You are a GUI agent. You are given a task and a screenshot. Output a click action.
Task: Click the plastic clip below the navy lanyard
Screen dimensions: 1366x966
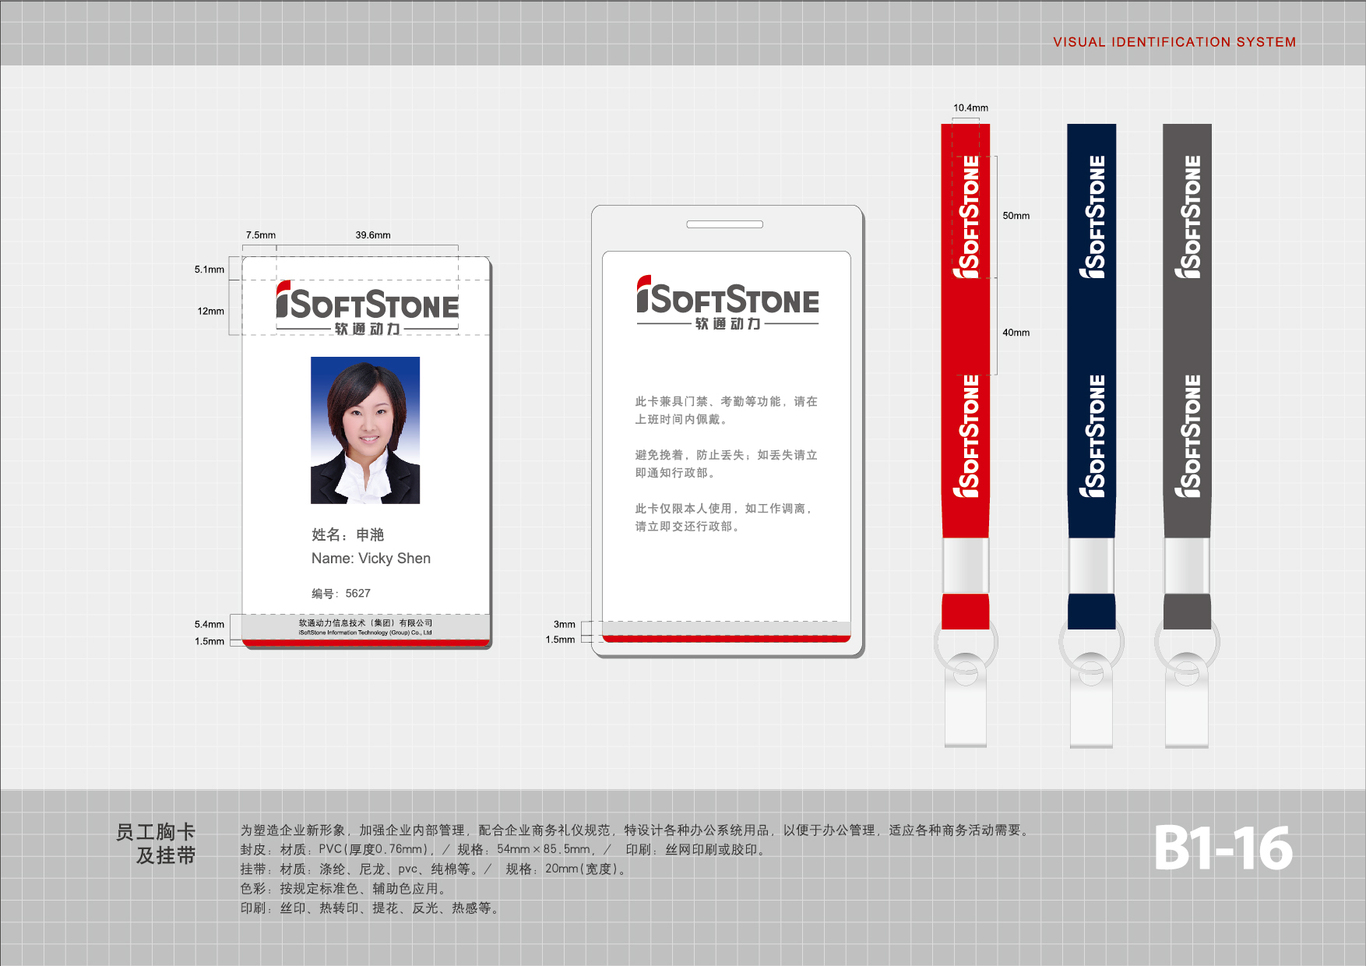click(1092, 701)
